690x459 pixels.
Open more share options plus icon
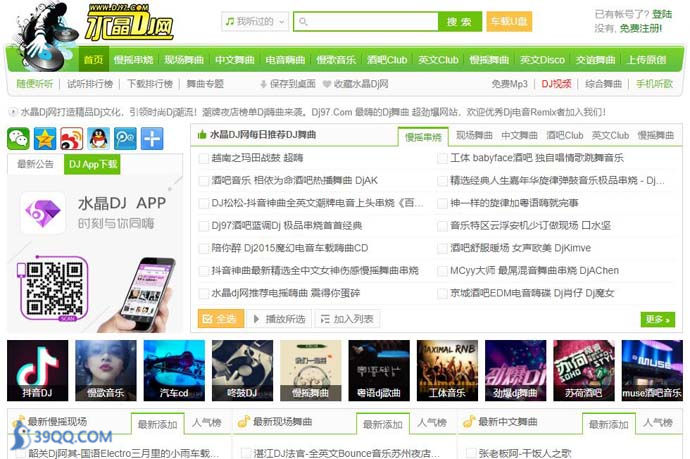[x=152, y=139]
